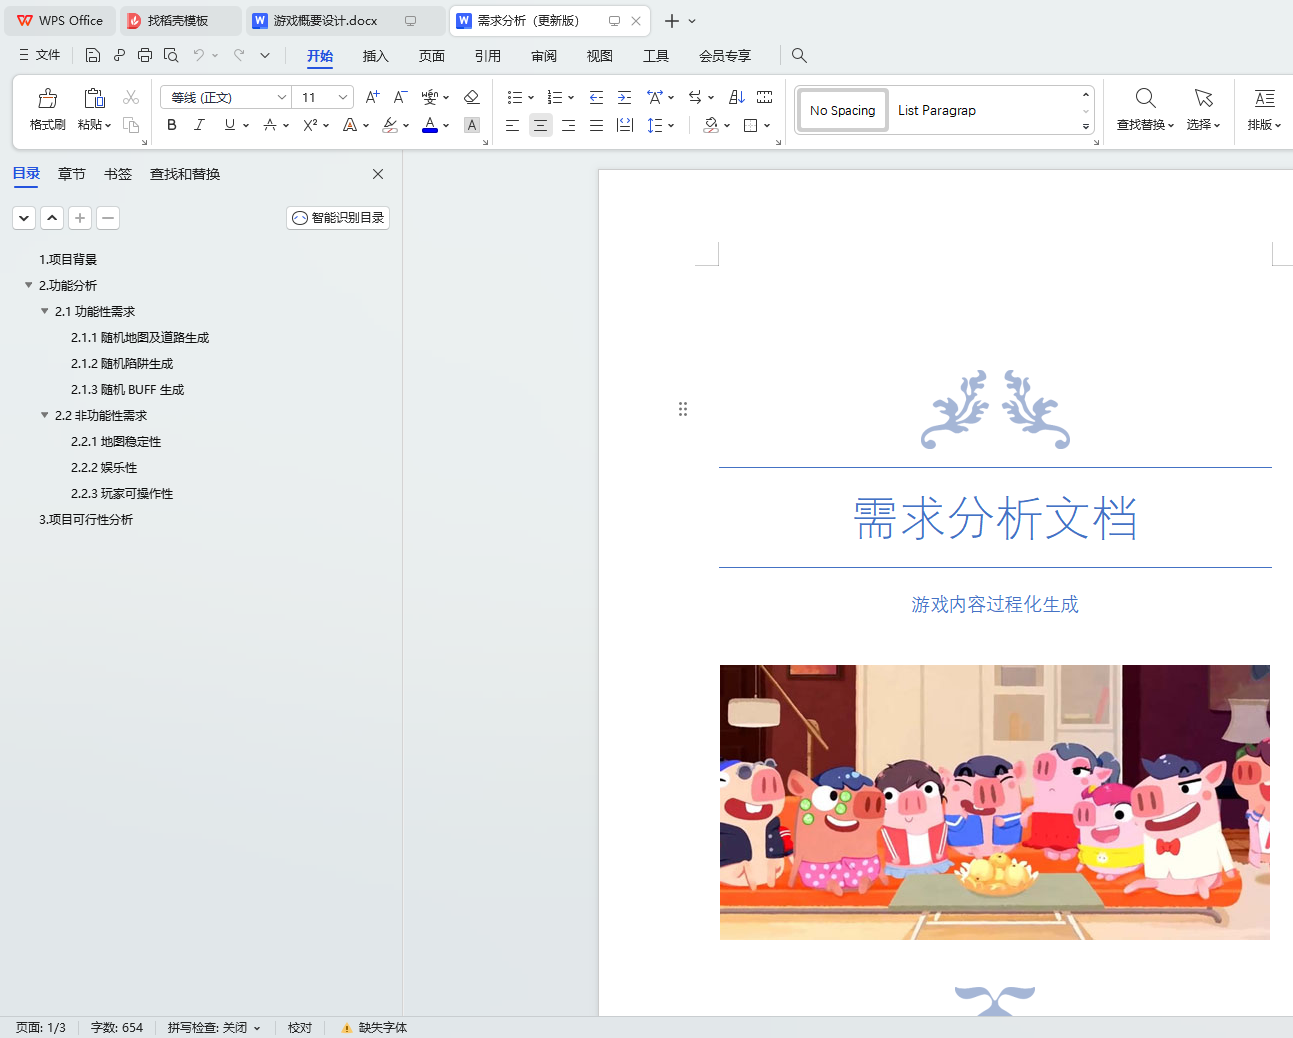Click the bulleted list icon
Screen dimensions: 1293x1038
point(515,97)
